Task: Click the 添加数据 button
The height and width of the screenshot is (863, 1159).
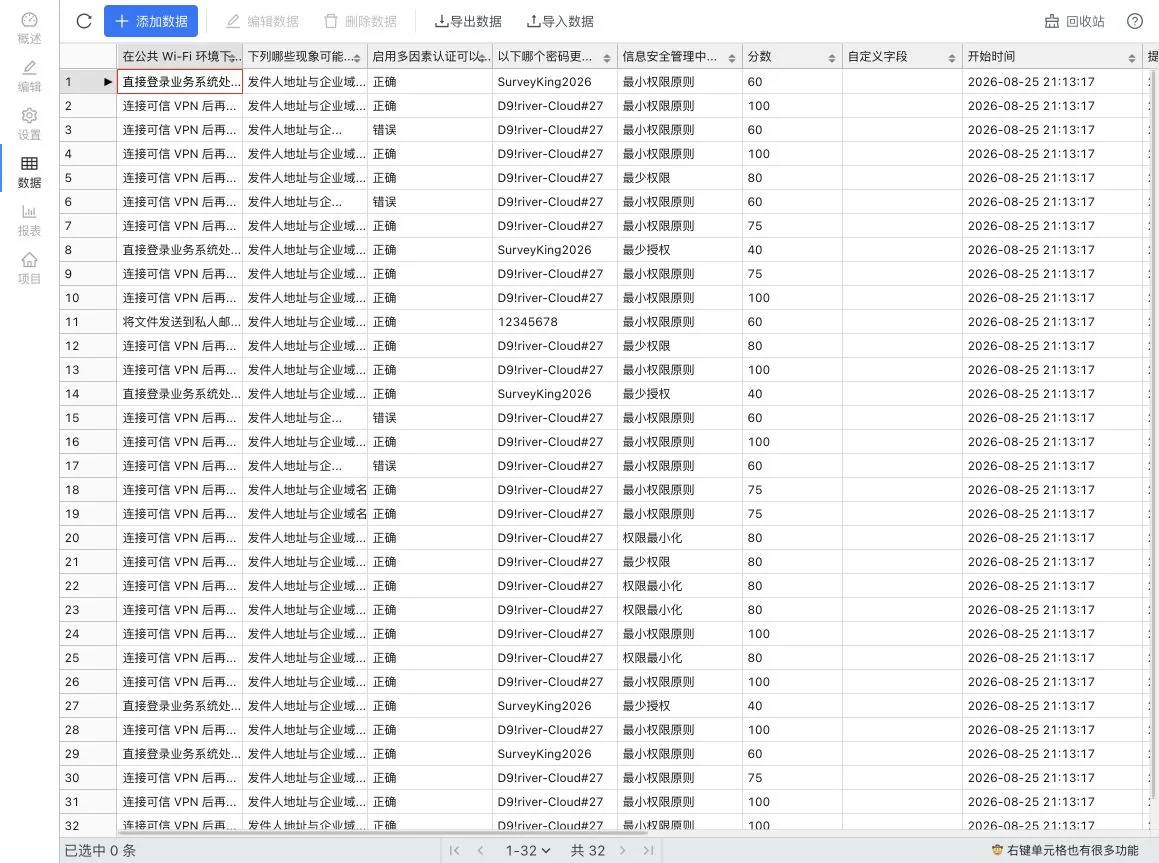Action: point(151,21)
